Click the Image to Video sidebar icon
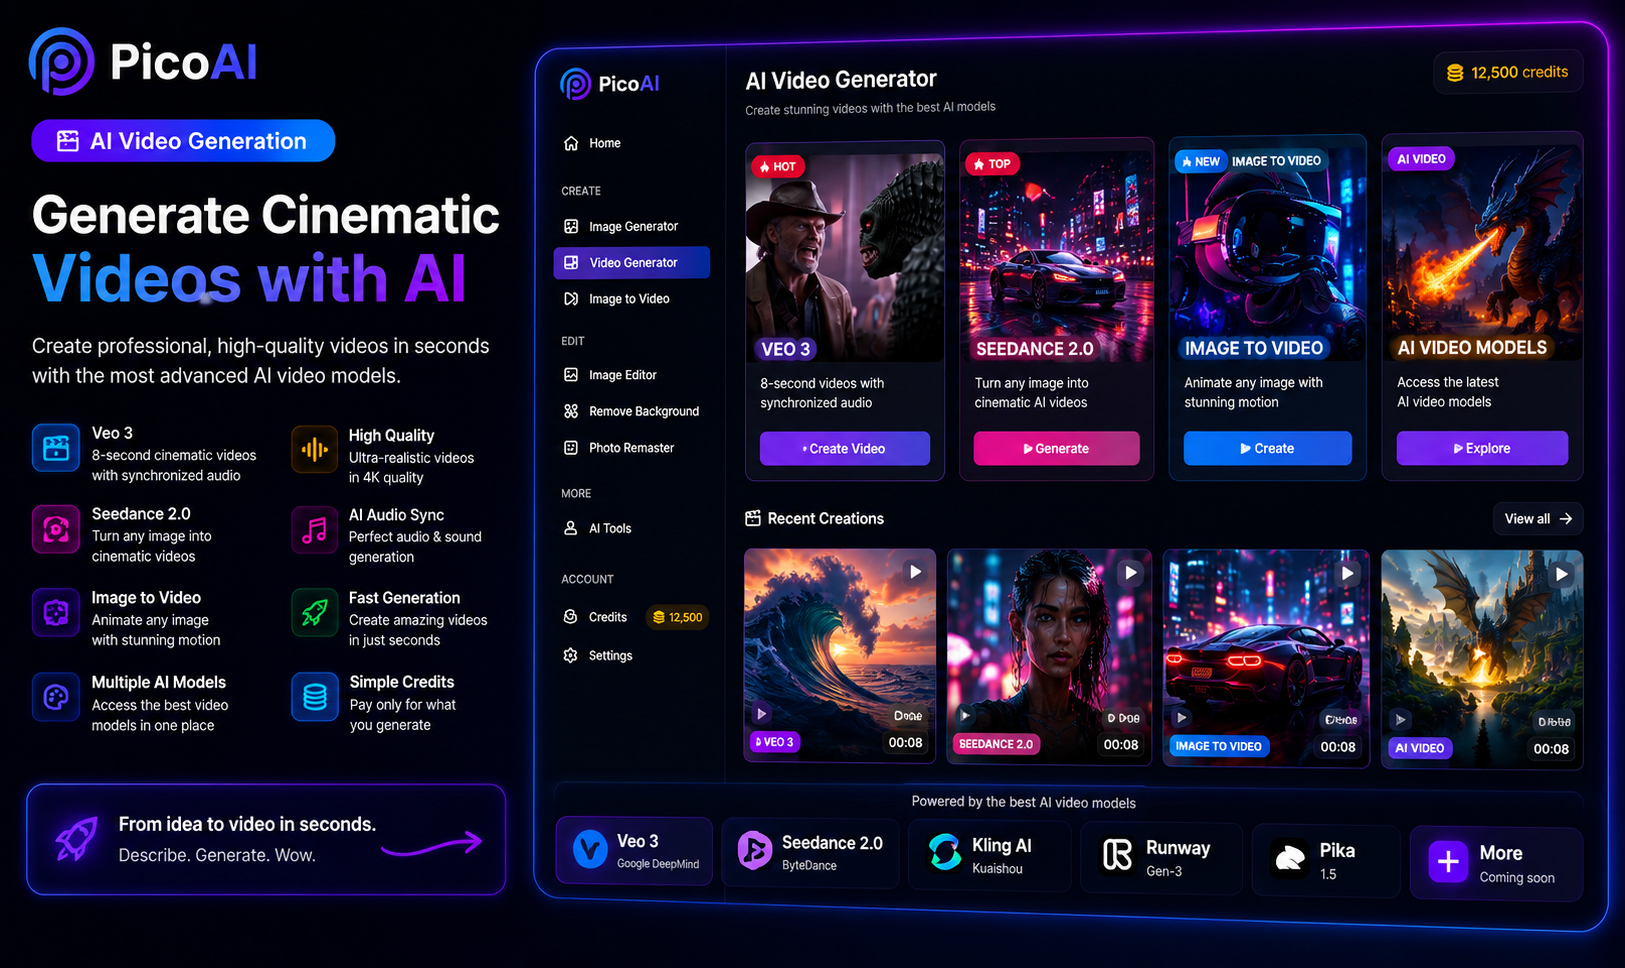This screenshot has height=968, width=1625. point(571,299)
